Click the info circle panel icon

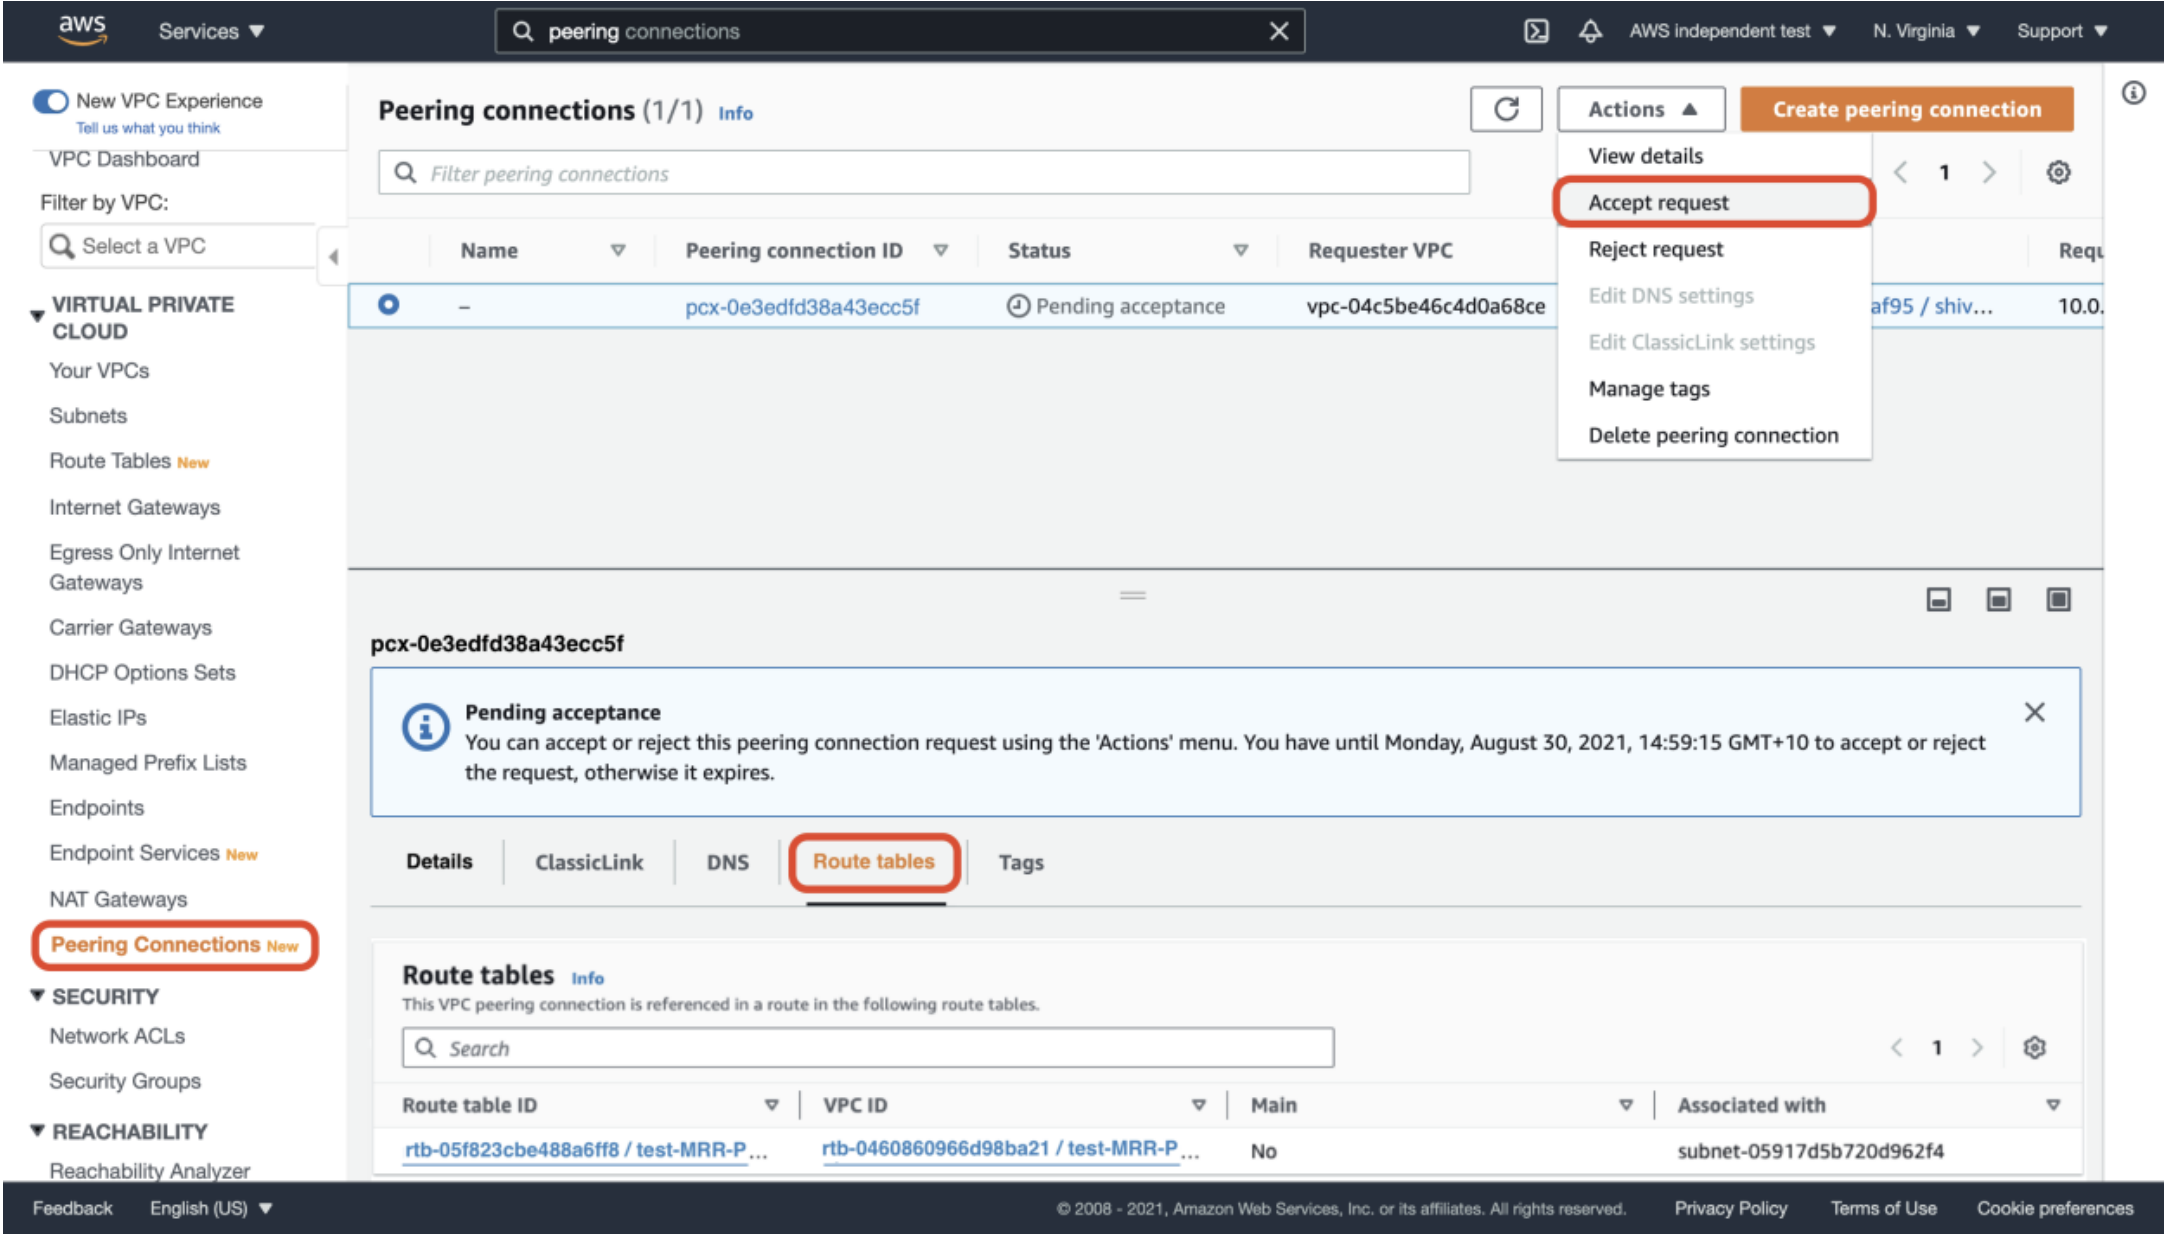[x=2133, y=93]
